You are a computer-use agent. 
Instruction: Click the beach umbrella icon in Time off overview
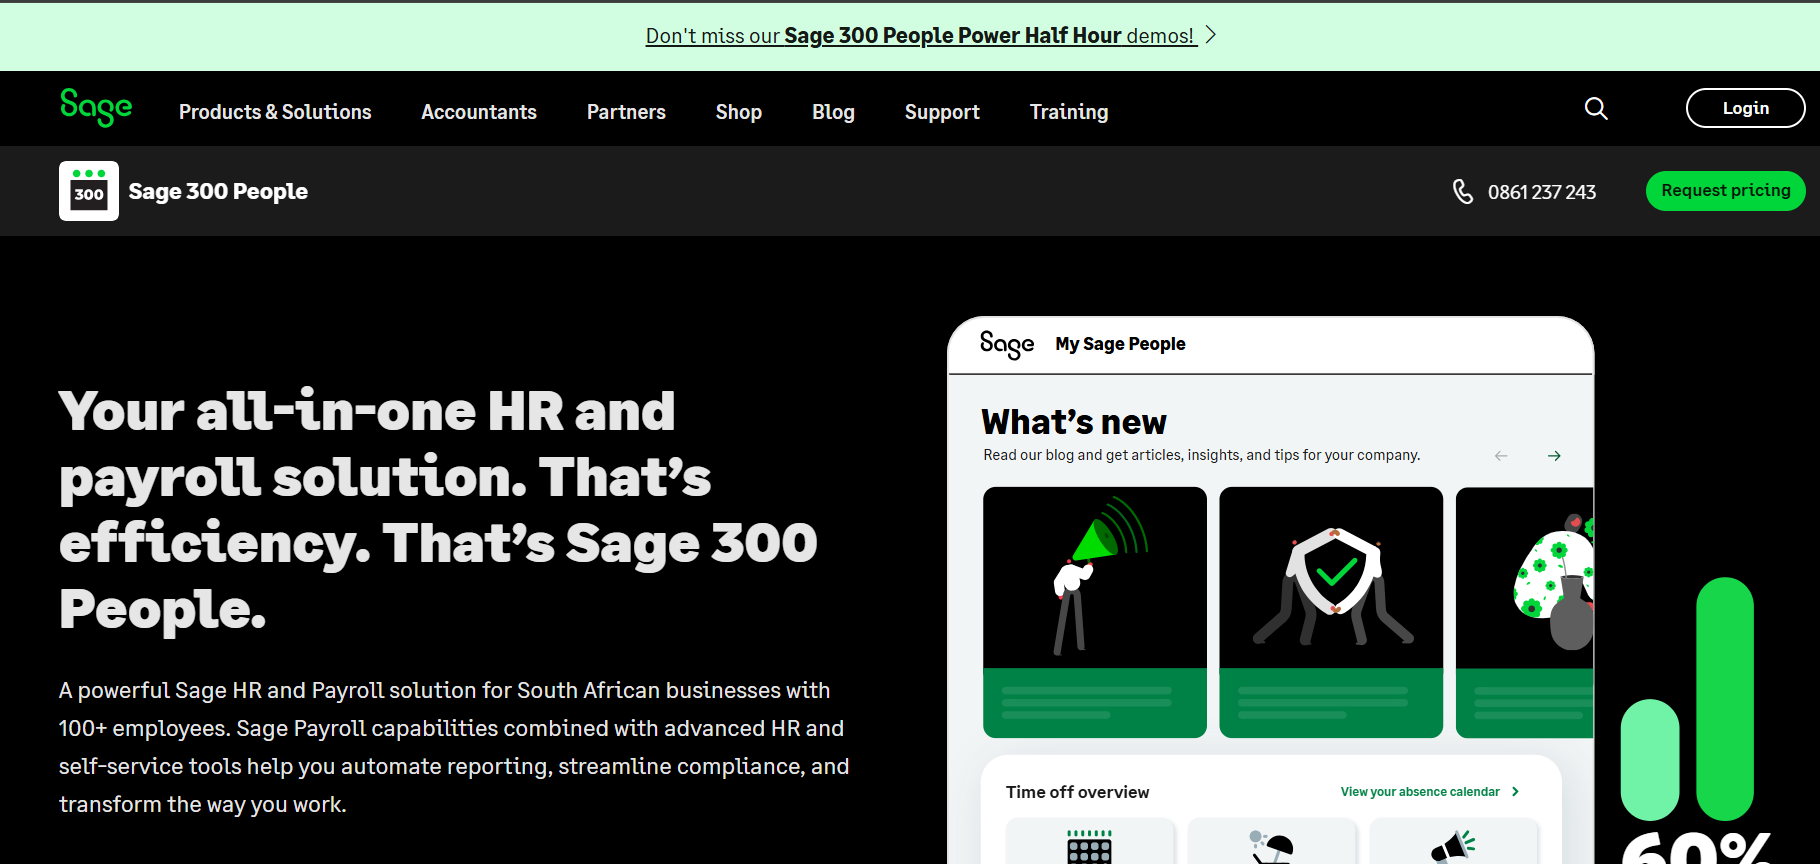click(x=1271, y=847)
